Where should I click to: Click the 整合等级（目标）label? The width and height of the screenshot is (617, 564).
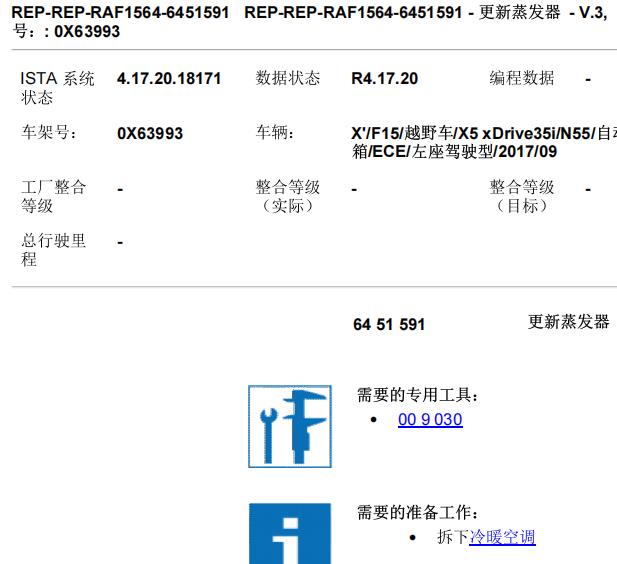pyautogui.click(x=522, y=196)
